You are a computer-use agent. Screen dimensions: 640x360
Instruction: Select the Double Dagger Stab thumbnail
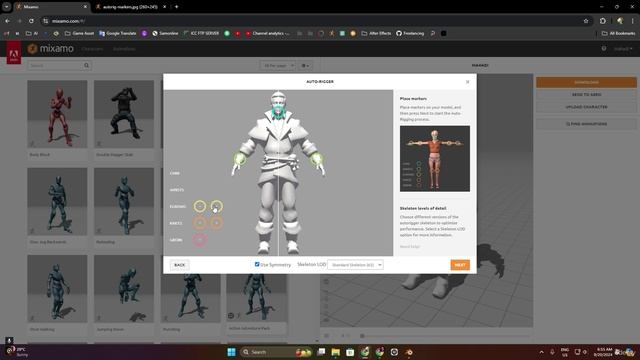124,114
